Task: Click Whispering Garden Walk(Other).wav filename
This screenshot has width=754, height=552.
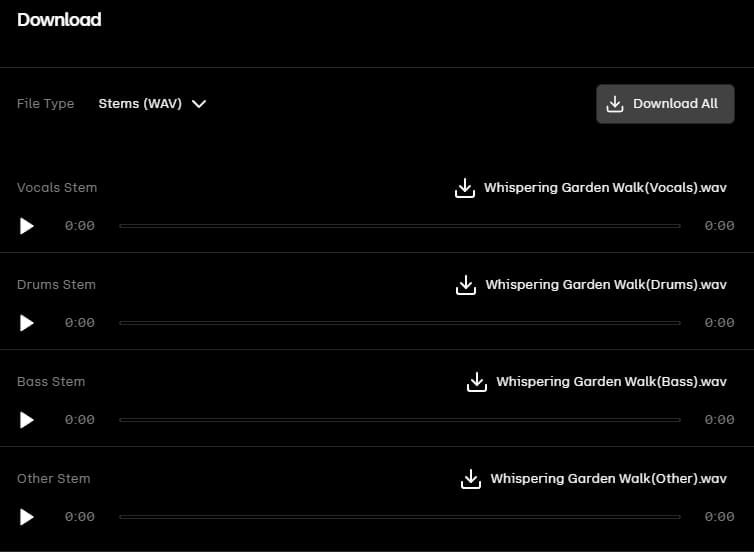Action: (x=608, y=479)
